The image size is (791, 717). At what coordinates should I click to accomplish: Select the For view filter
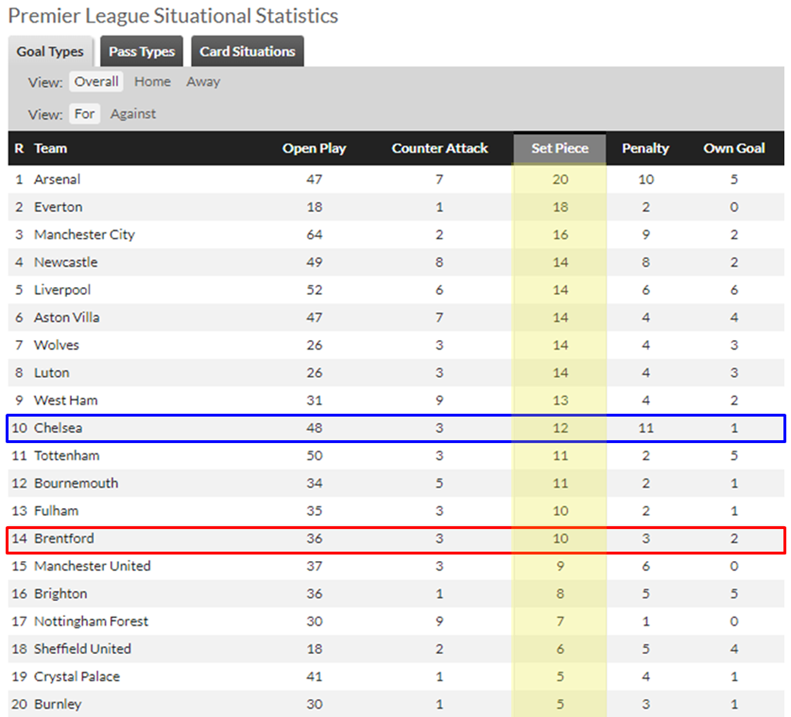84,114
